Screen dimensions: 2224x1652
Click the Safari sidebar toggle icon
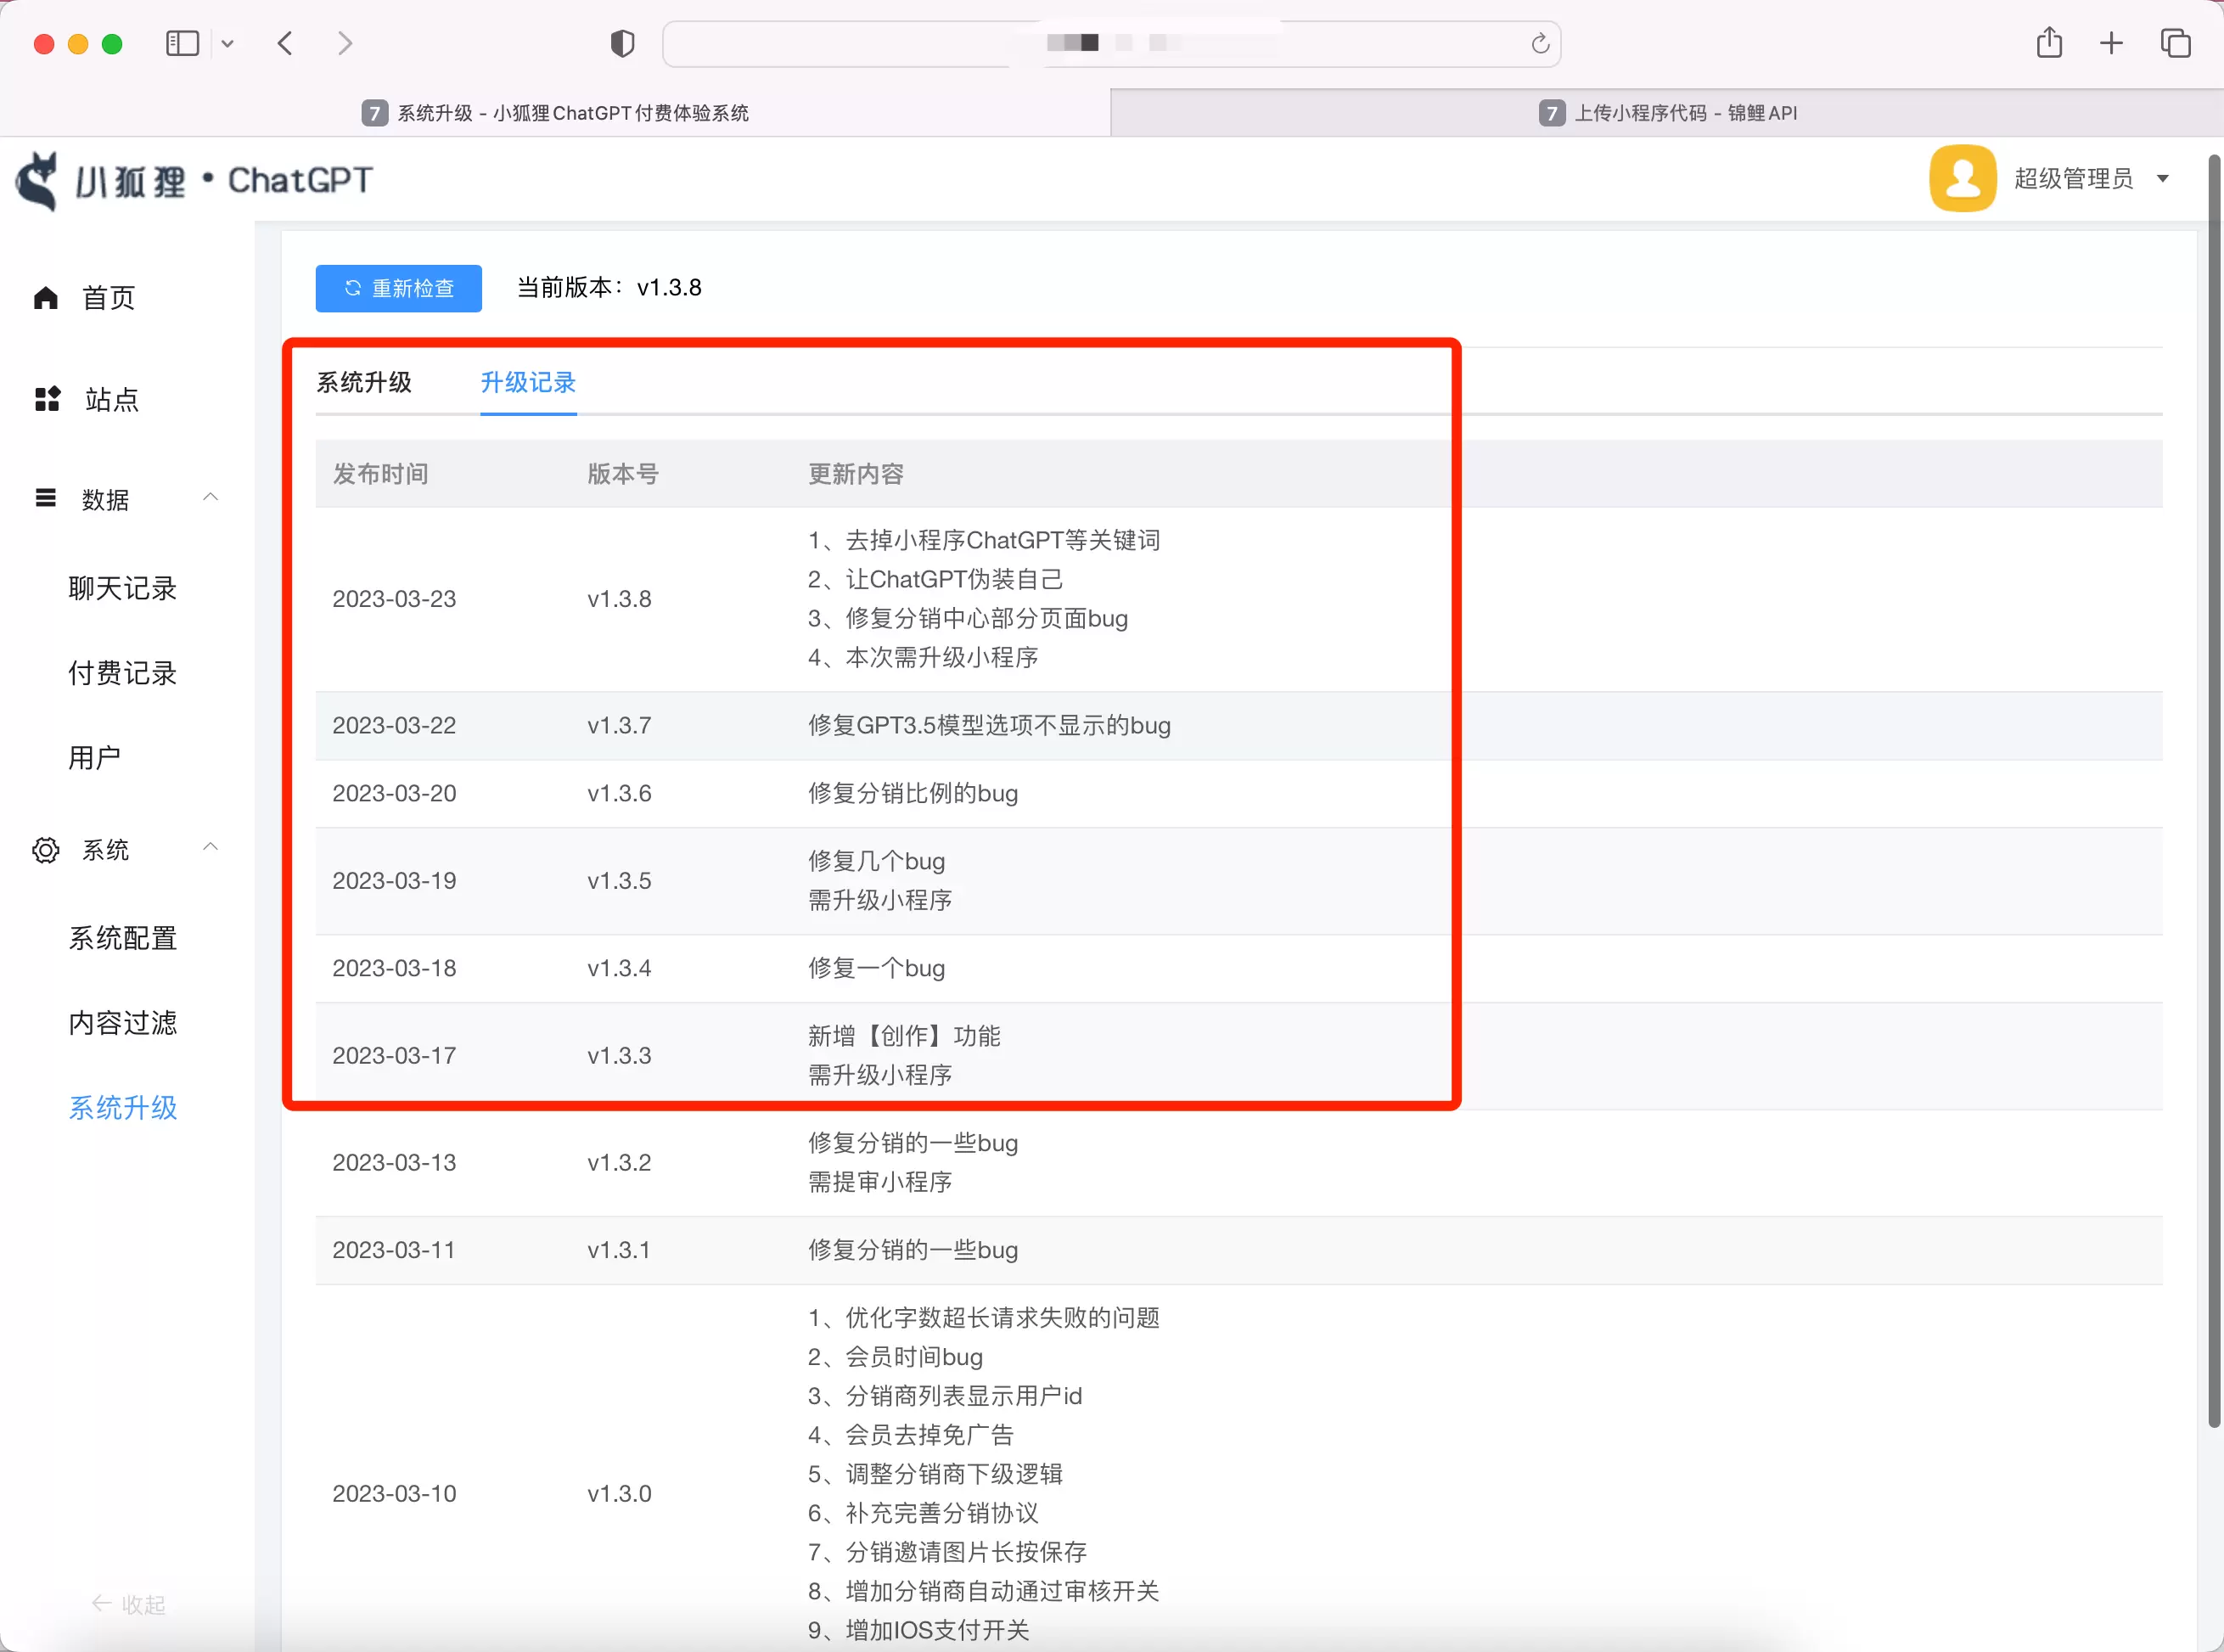tap(182, 43)
